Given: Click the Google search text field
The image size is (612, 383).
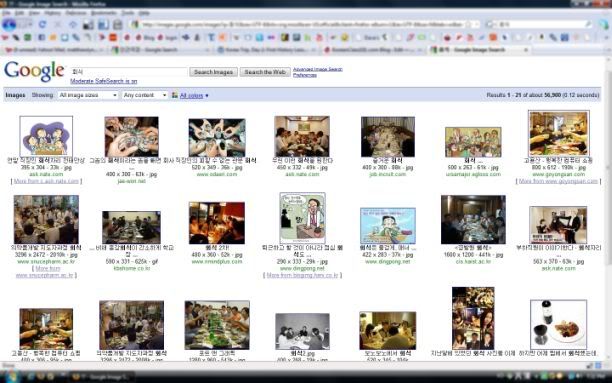Looking at the screenshot, I should click(129, 72).
